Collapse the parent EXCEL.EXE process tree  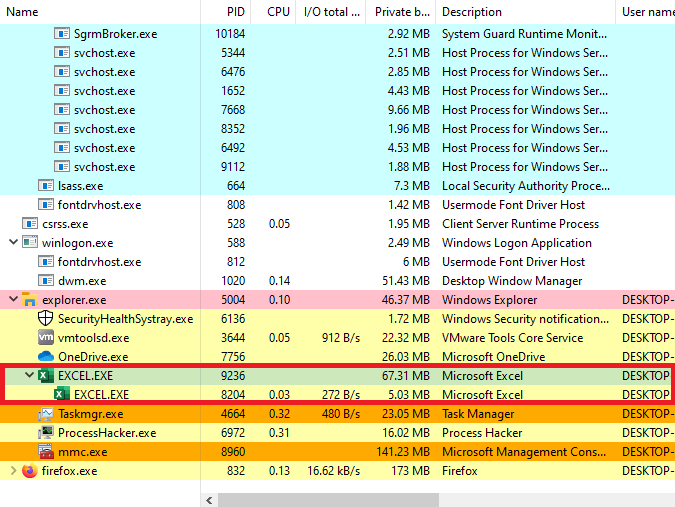(29, 375)
